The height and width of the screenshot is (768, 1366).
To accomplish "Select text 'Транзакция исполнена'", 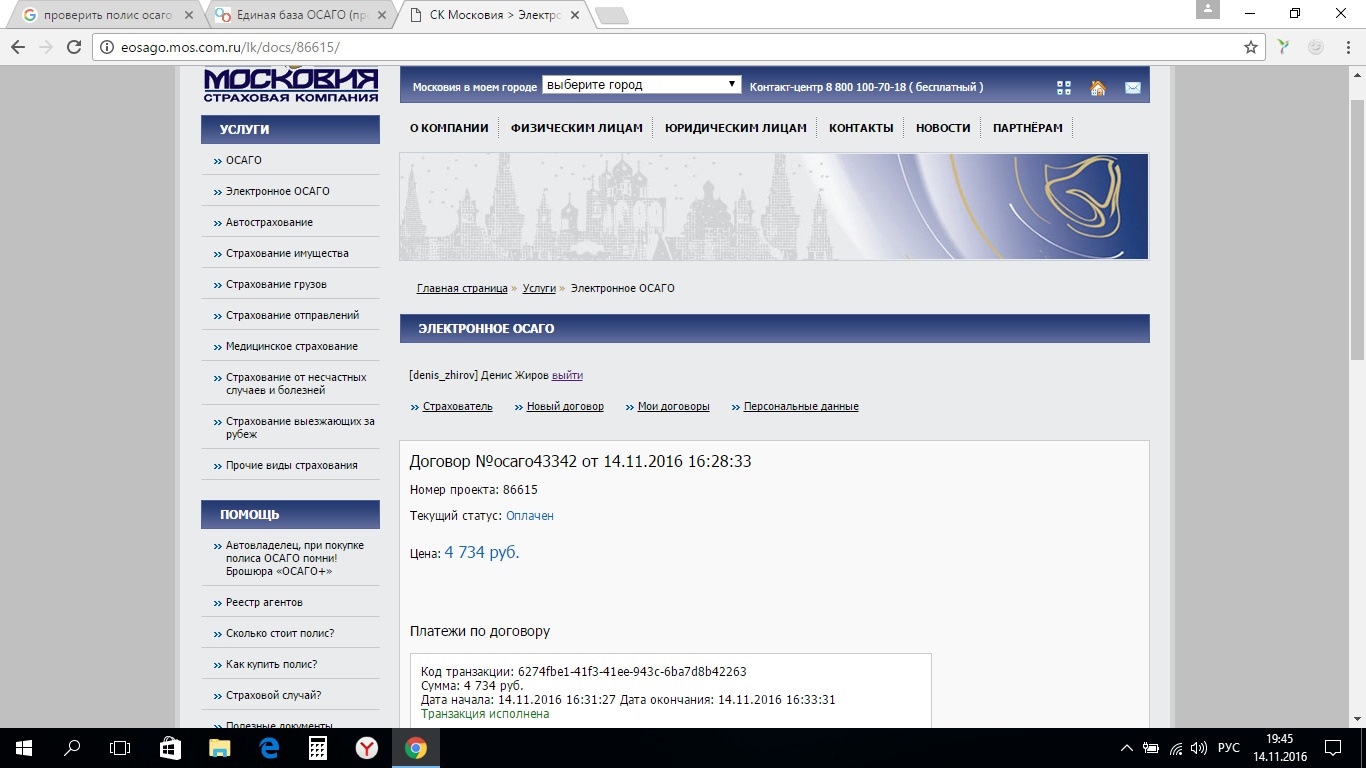I will [x=485, y=714].
